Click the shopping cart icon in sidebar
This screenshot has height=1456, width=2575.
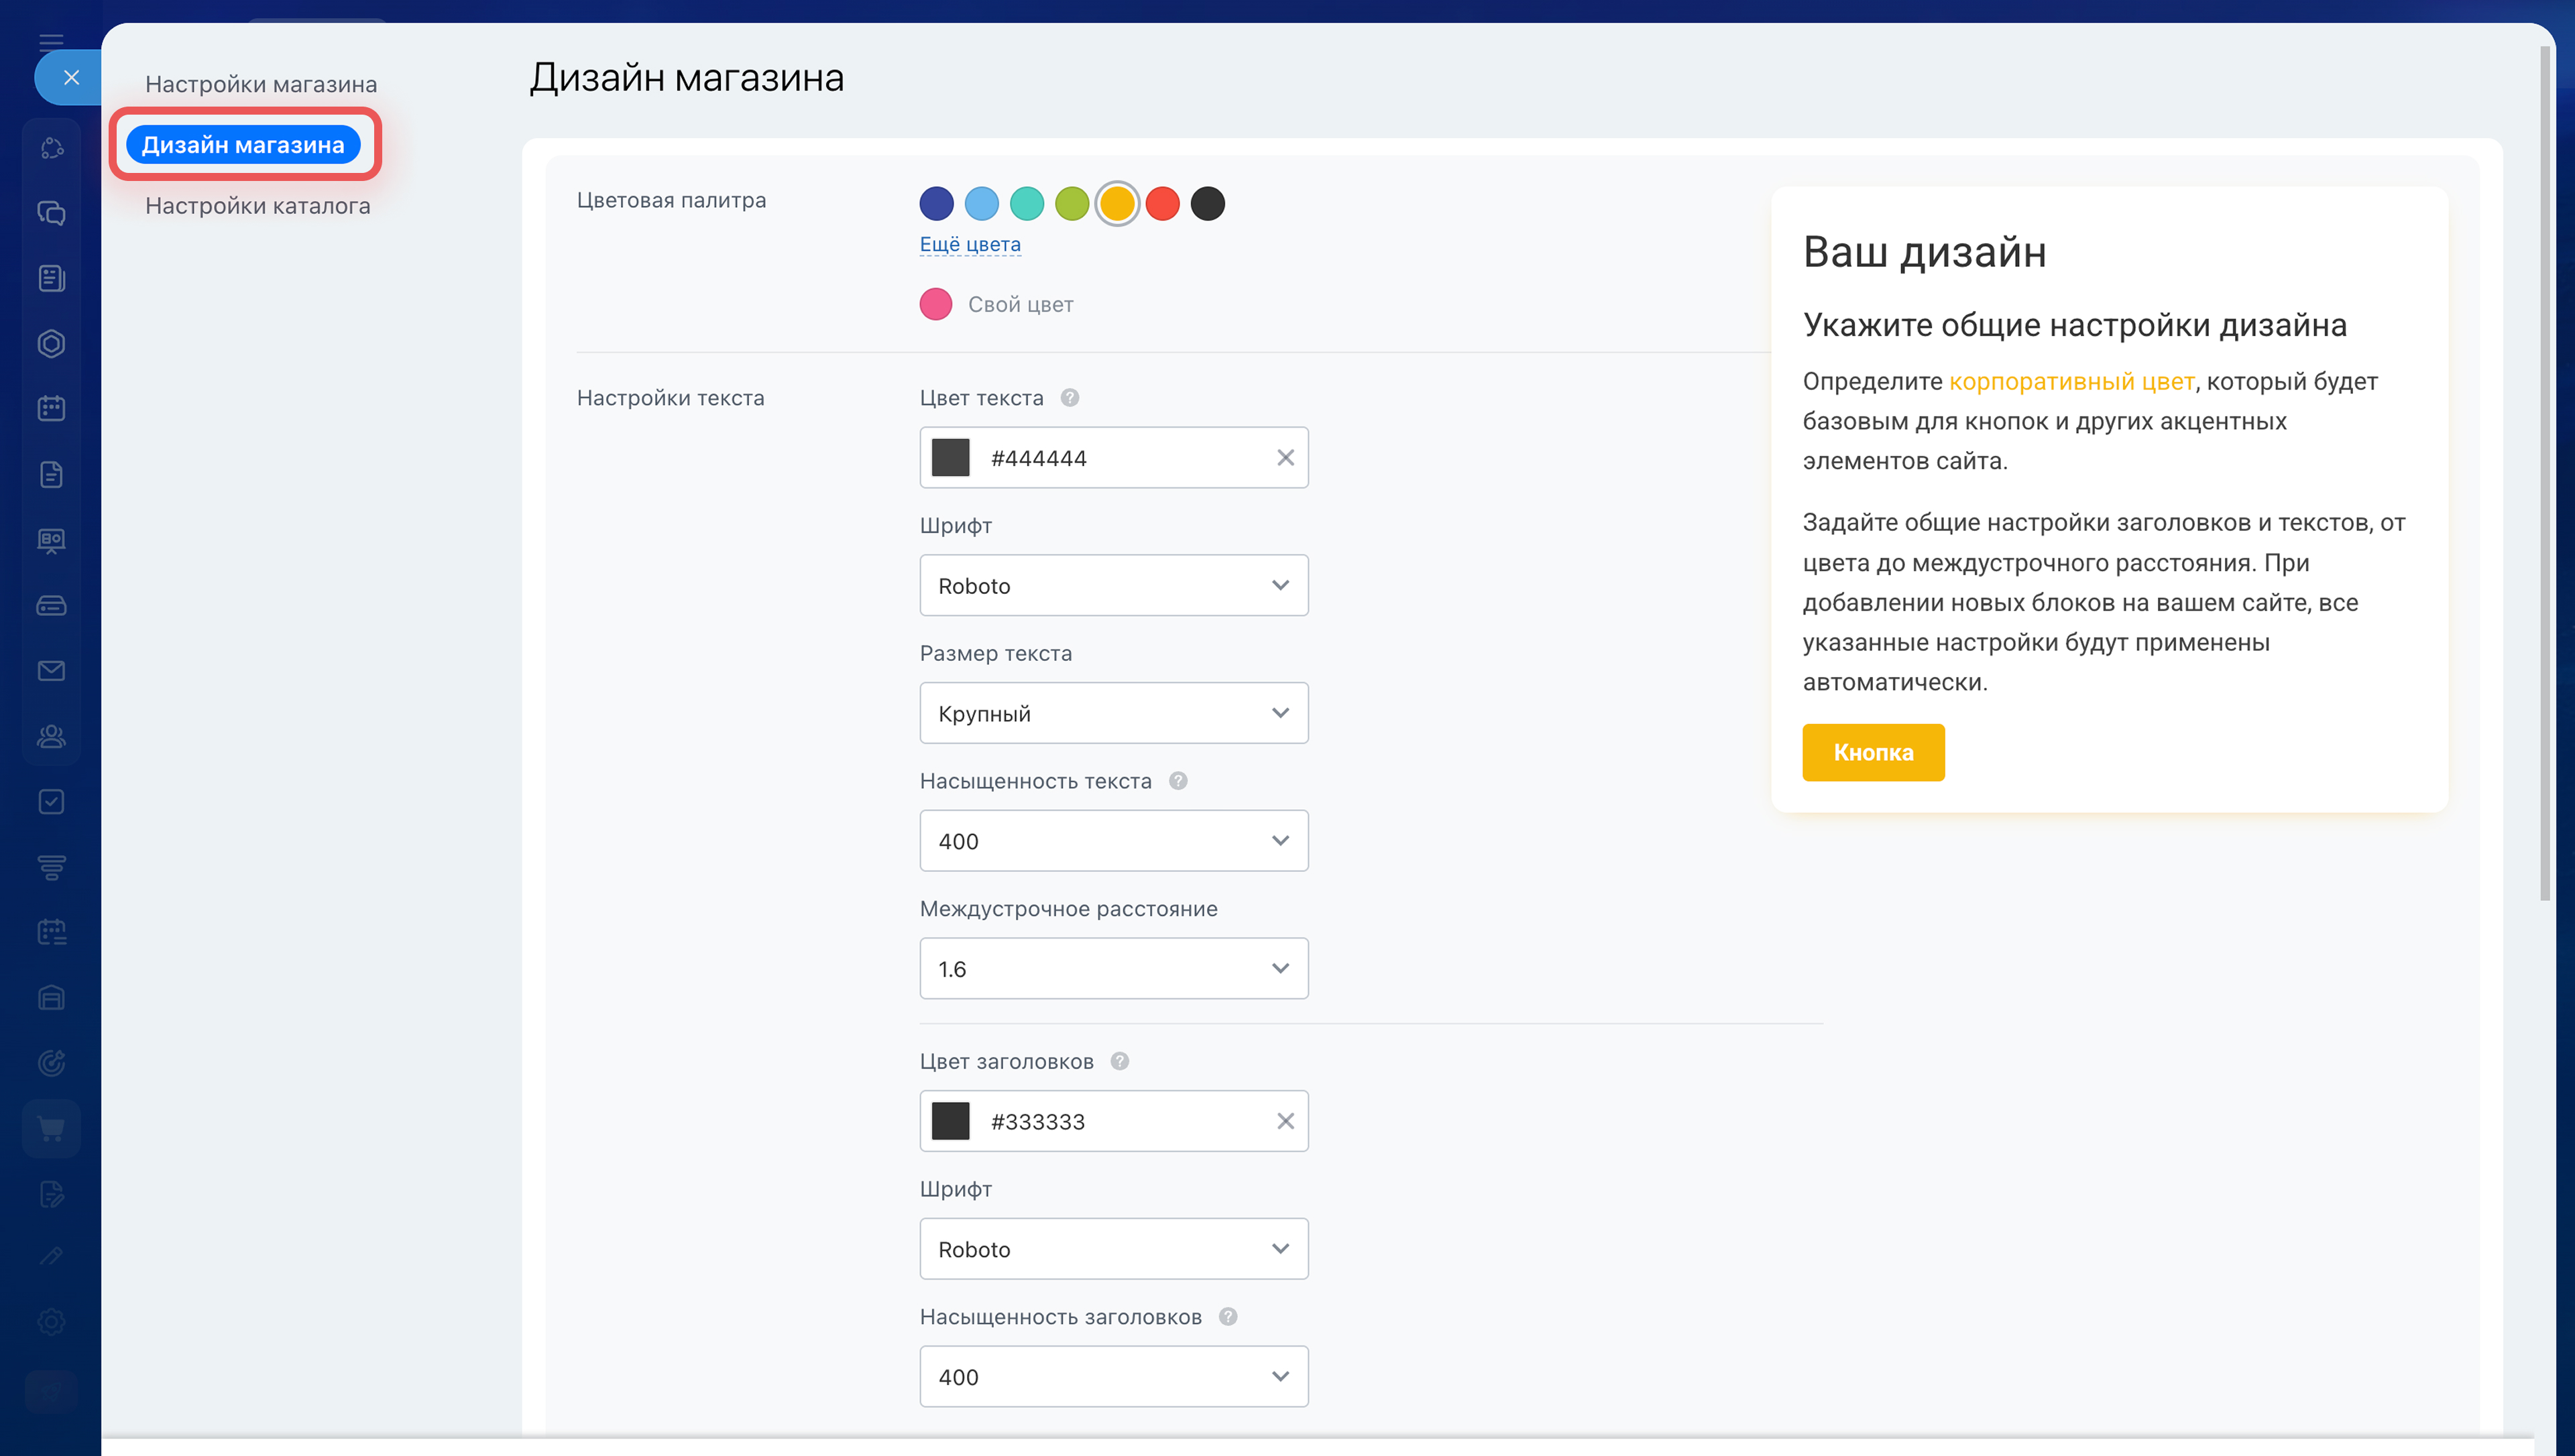51,1128
